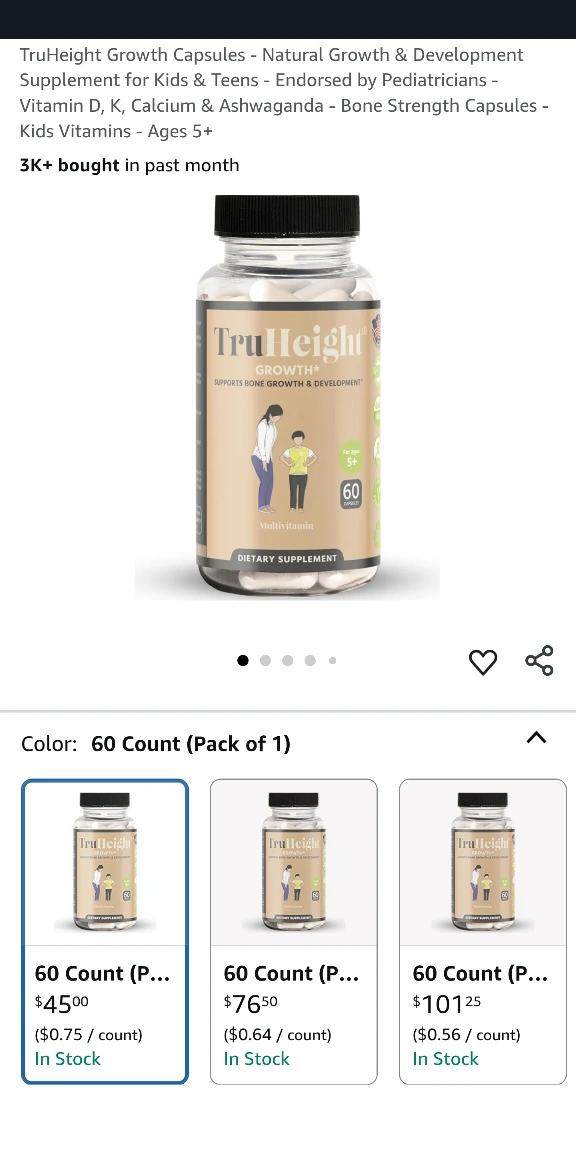Tap bottle thumbnail in $101.25 option card

(x=483, y=863)
